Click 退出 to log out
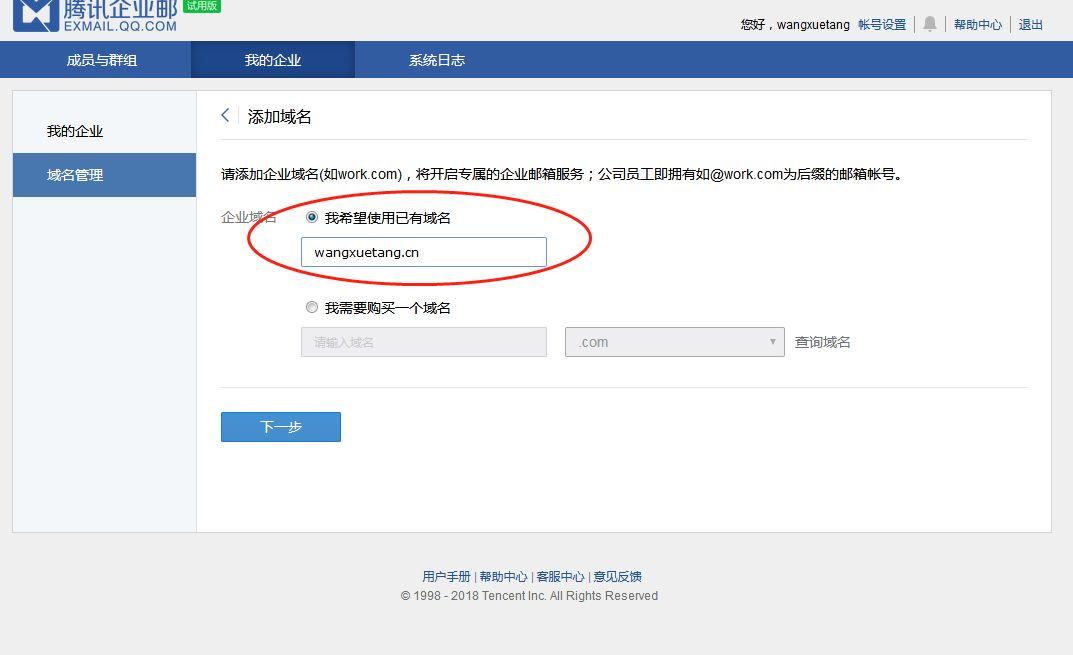Screen dimensions: 1073x655 1030,24
